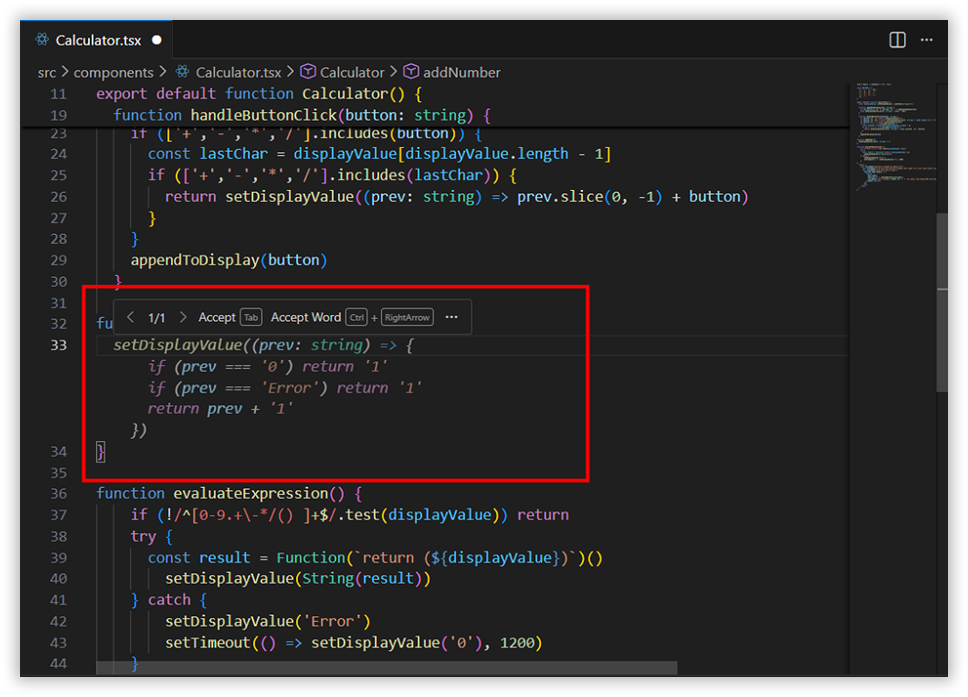Click line number 29 in the gutter

tap(59, 261)
